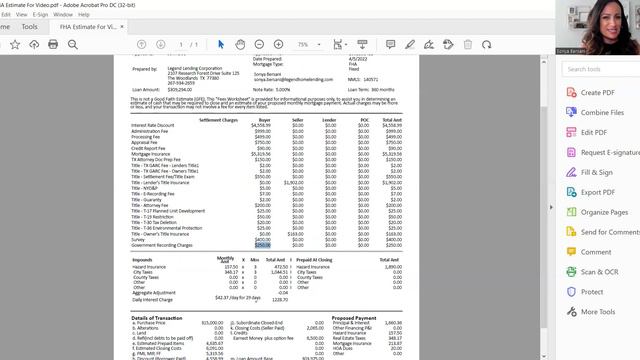Click the scroll down arrow of document

(544, 356)
